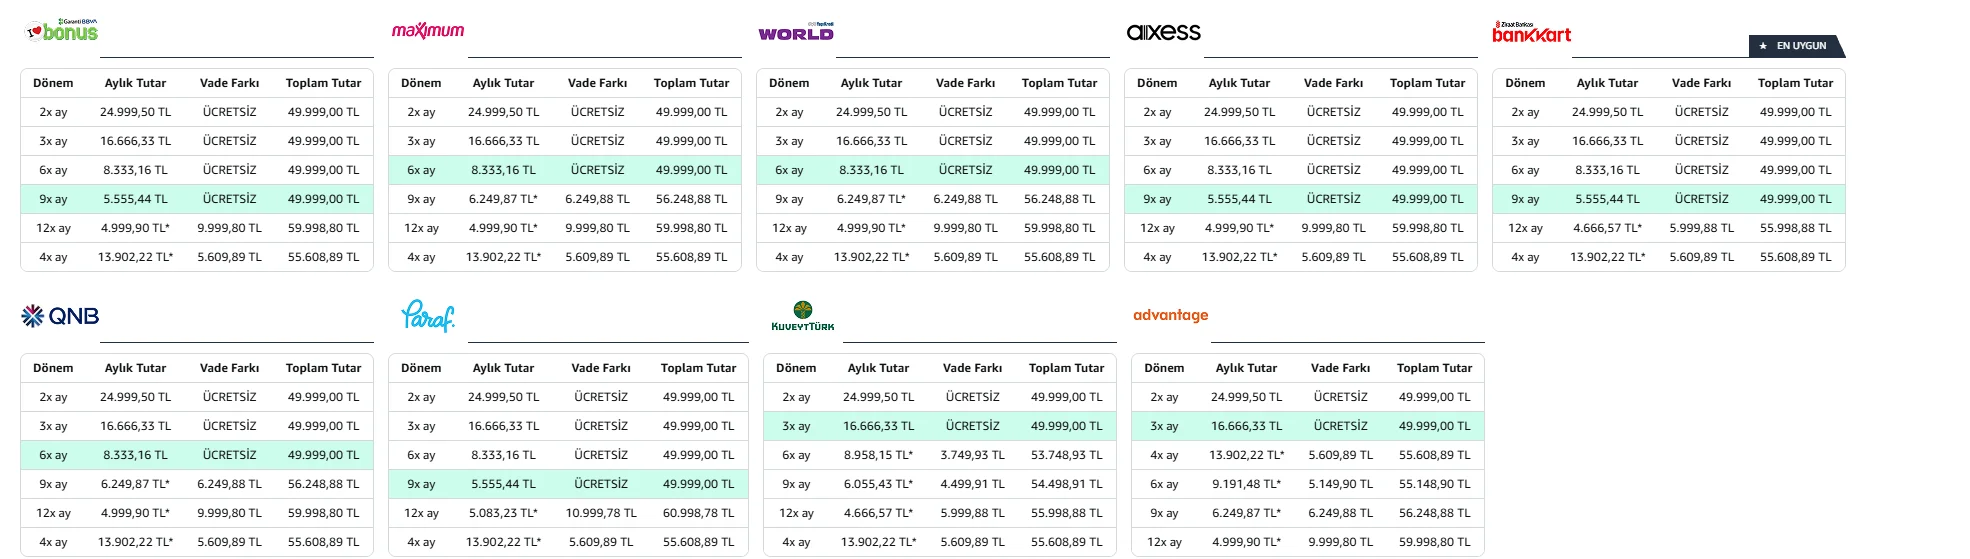Click 16.666,33 TL in the QNB table
The width and height of the screenshot is (1970, 559).
coord(135,426)
